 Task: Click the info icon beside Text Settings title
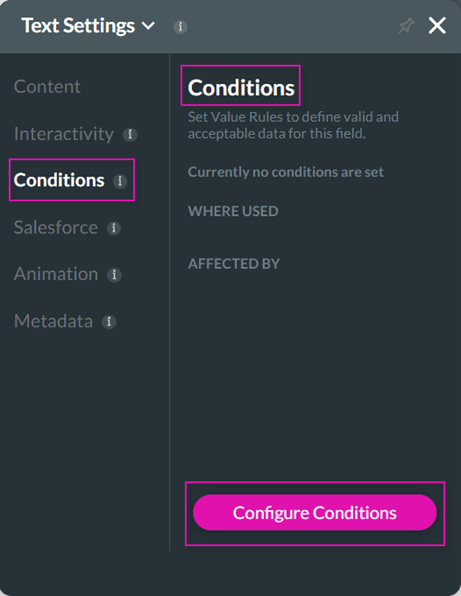click(180, 27)
